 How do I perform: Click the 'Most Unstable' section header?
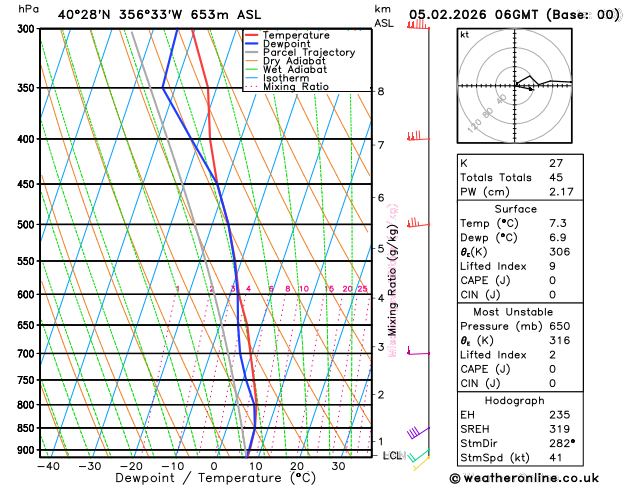pyautogui.click(x=514, y=312)
